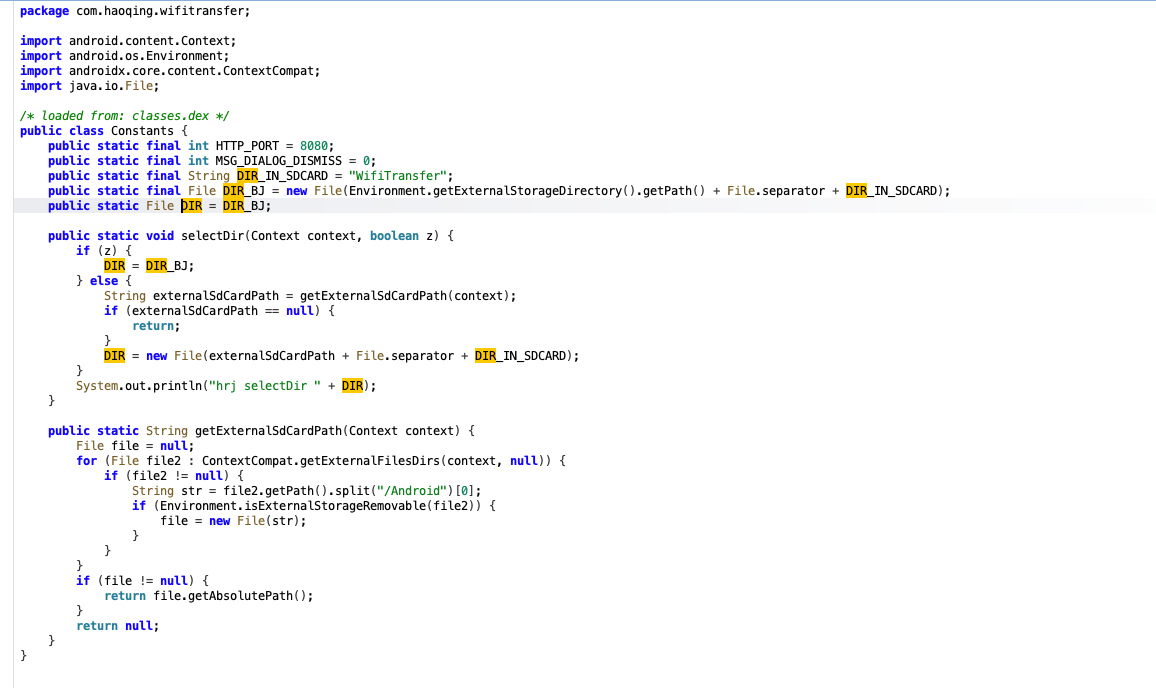Click the java.io.File import
Image resolution: width=1156 pixels, height=688 pixels.
point(107,86)
